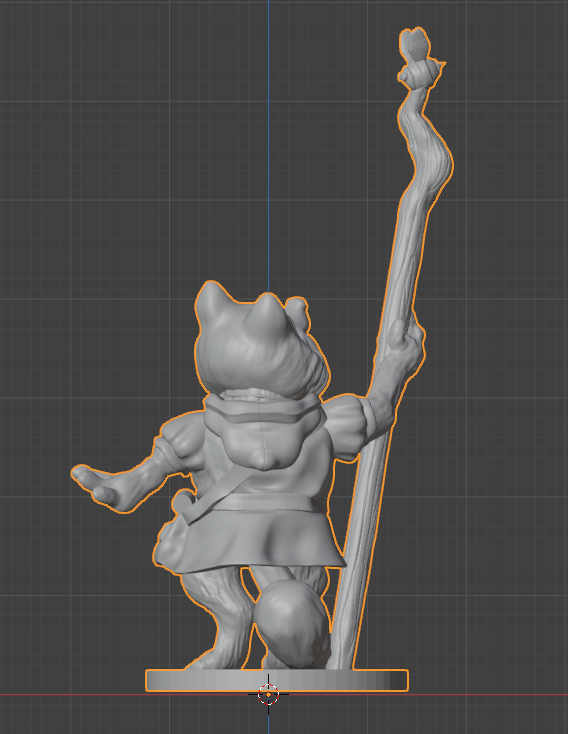Click the lower shaft of the staff
This screenshot has height=734, width=568.
[x=358, y=562]
